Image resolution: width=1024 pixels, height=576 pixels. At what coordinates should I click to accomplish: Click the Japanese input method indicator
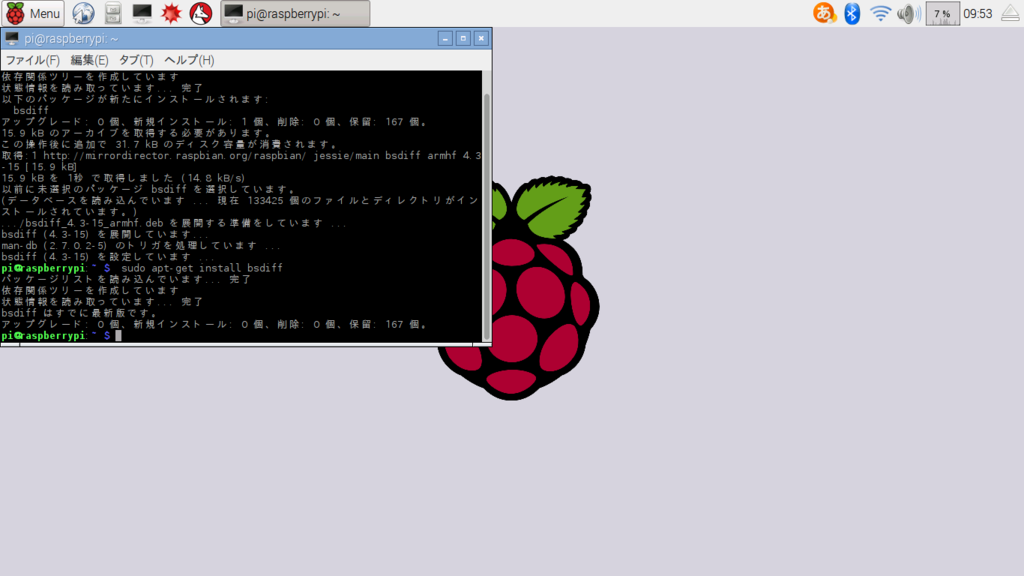point(824,13)
